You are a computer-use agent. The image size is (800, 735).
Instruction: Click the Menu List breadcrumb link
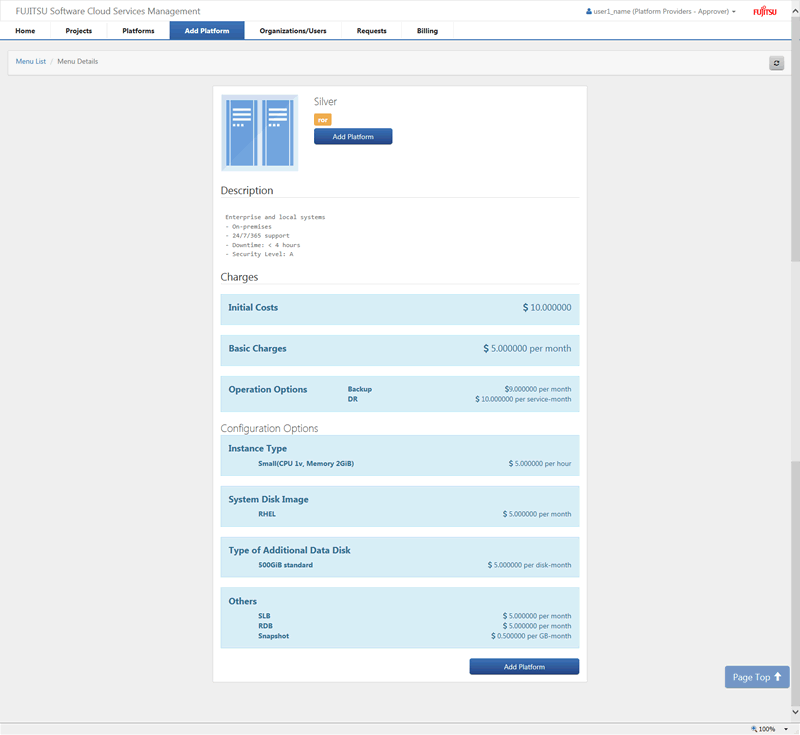[31, 61]
